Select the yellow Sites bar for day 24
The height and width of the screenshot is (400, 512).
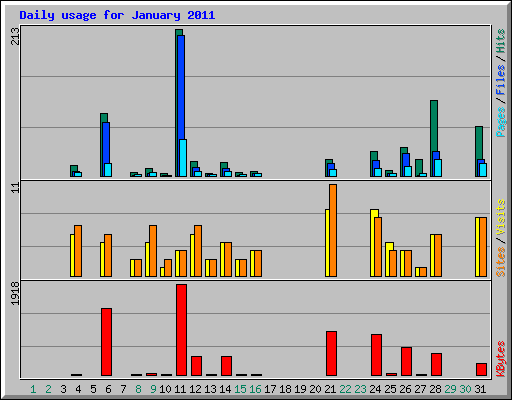[x=373, y=243]
